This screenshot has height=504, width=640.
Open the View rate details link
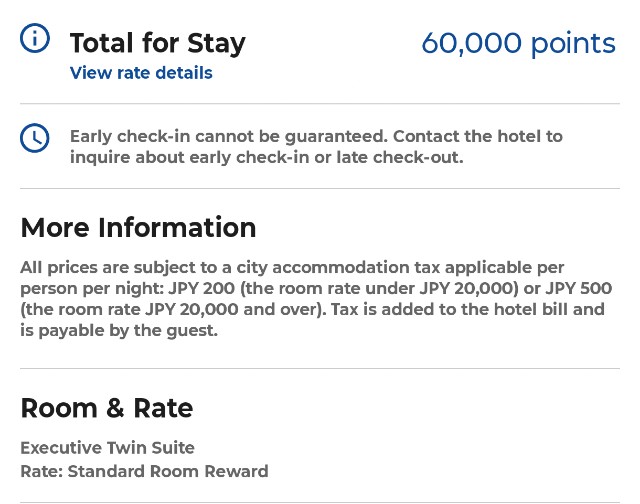coord(141,73)
